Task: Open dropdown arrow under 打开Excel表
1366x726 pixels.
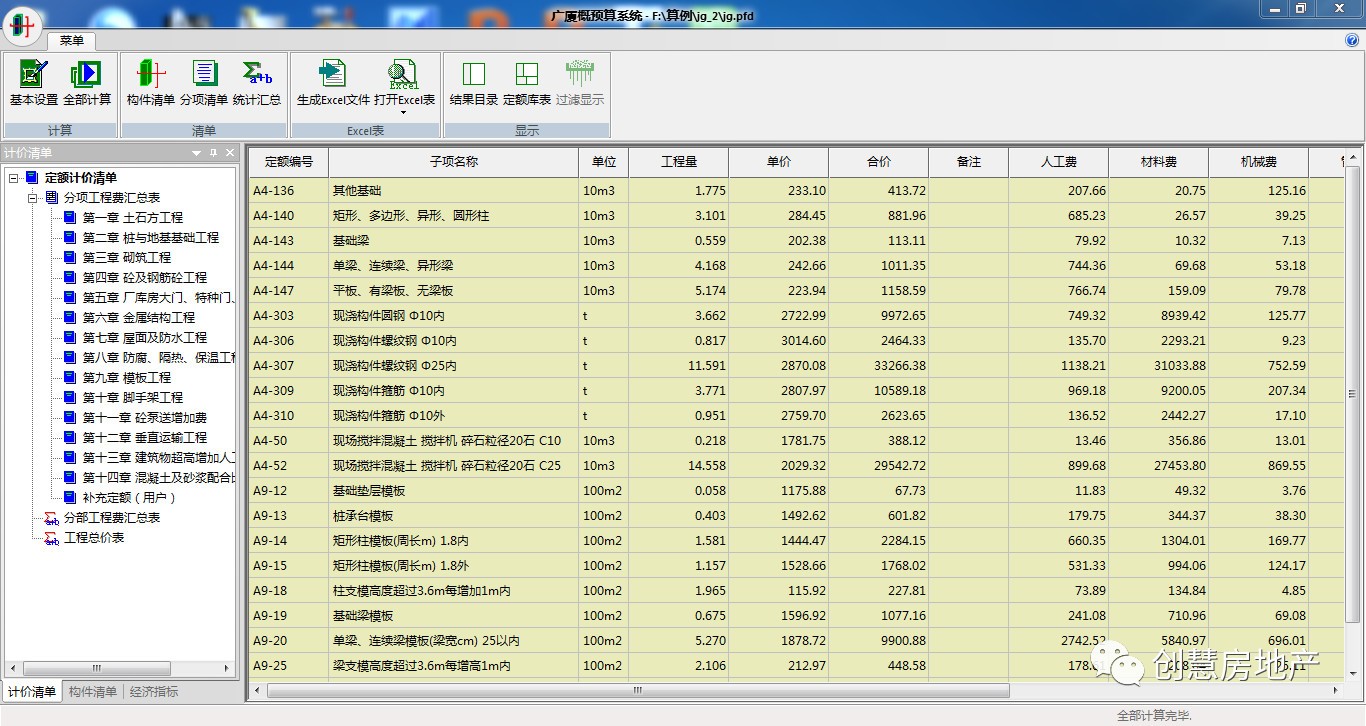Action: click(404, 112)
